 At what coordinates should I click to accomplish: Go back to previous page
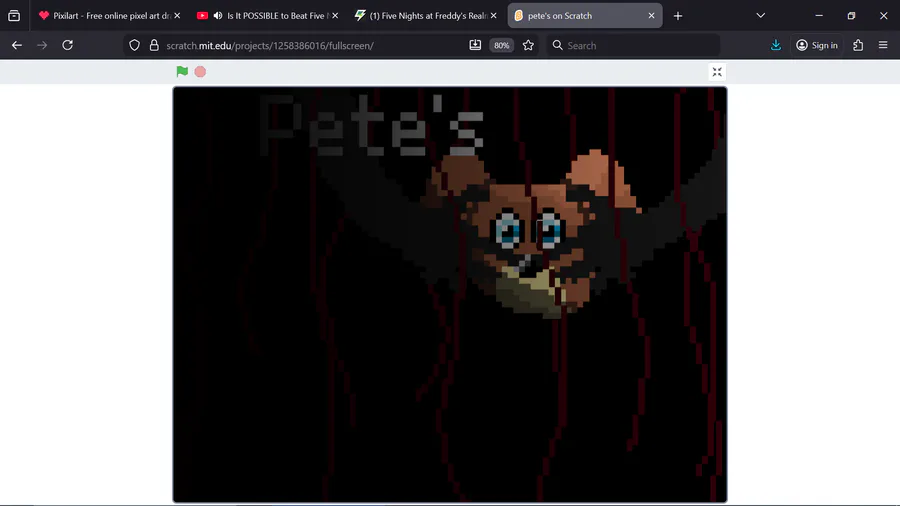coord(17,45)
